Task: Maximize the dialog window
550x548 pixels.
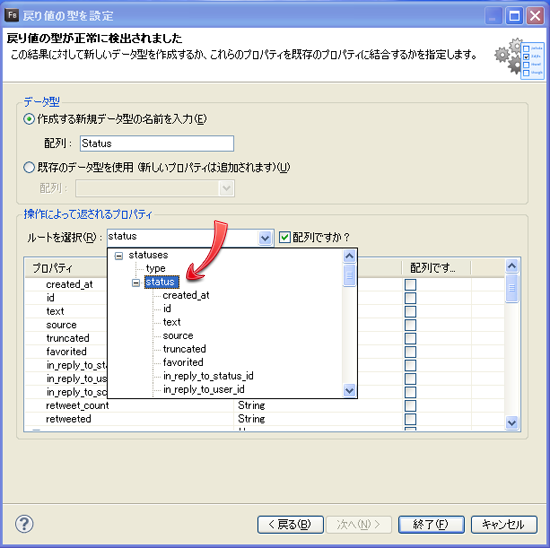Action: point(514,16)
